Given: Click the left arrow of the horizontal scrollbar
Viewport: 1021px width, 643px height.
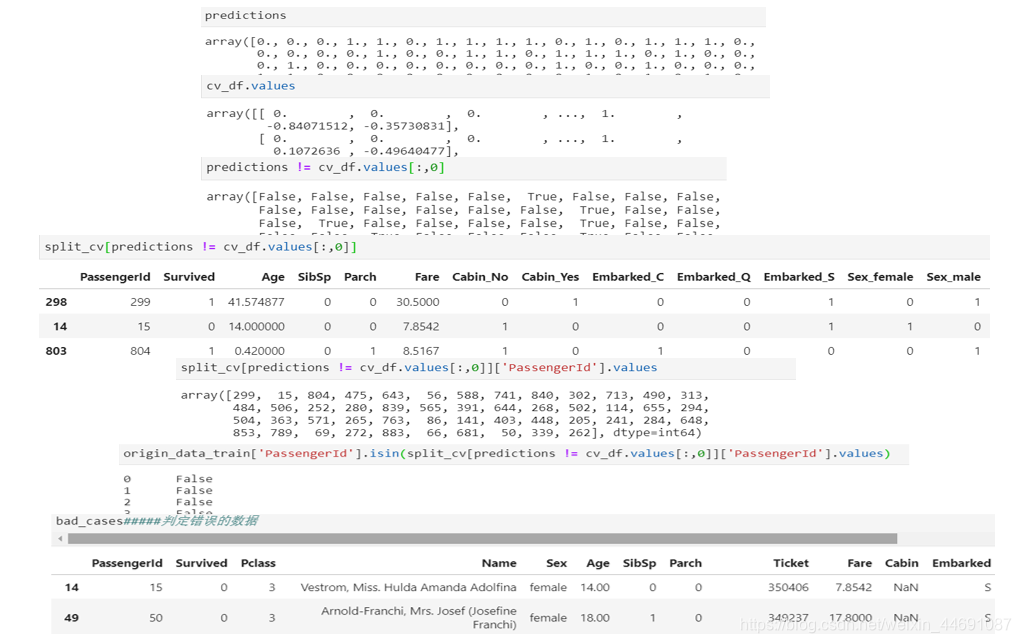Looking at the screenshot, I should pos(60,539).
